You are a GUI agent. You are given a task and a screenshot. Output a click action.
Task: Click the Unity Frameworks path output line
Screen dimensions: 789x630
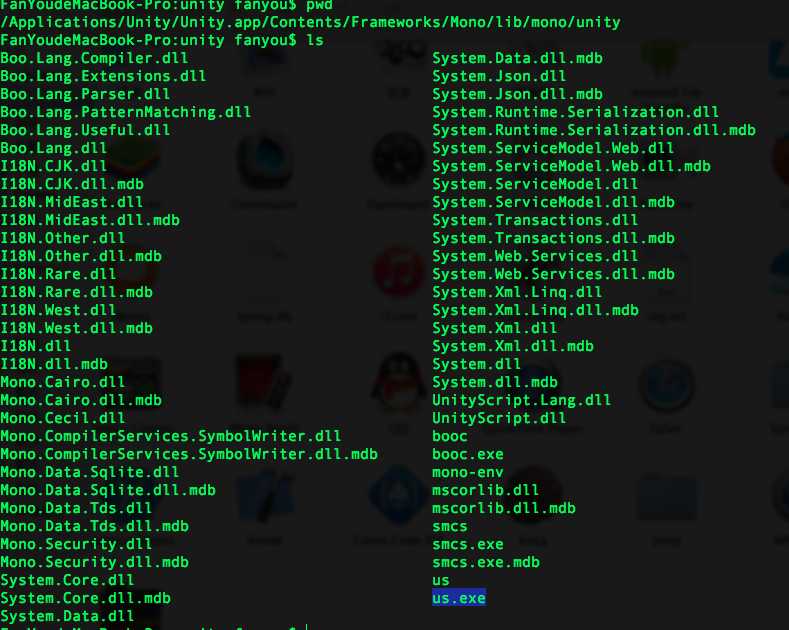pos(310,23)
